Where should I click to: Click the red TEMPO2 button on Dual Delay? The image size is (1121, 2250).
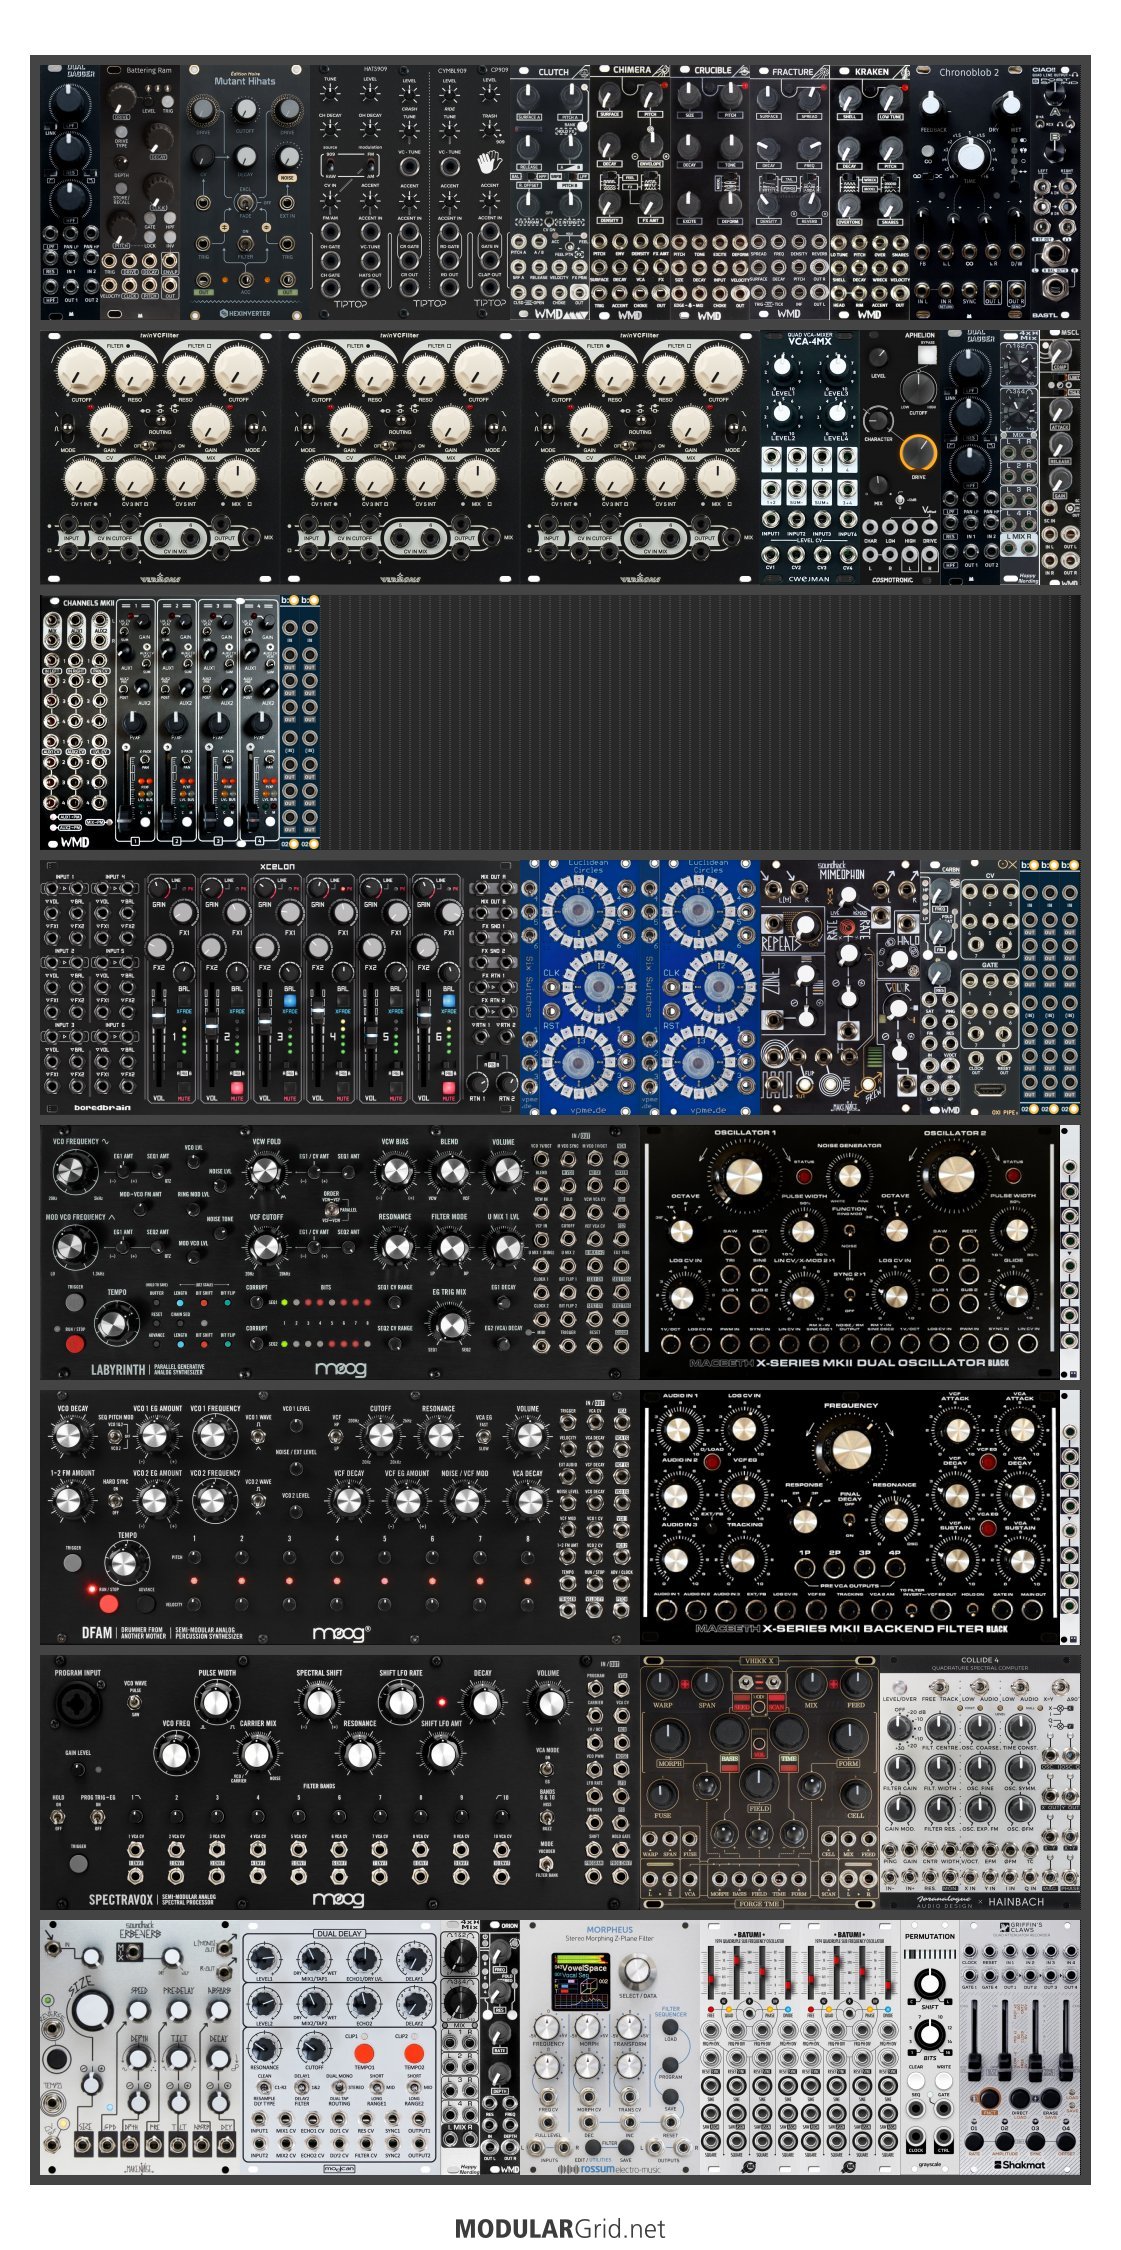413,2053
